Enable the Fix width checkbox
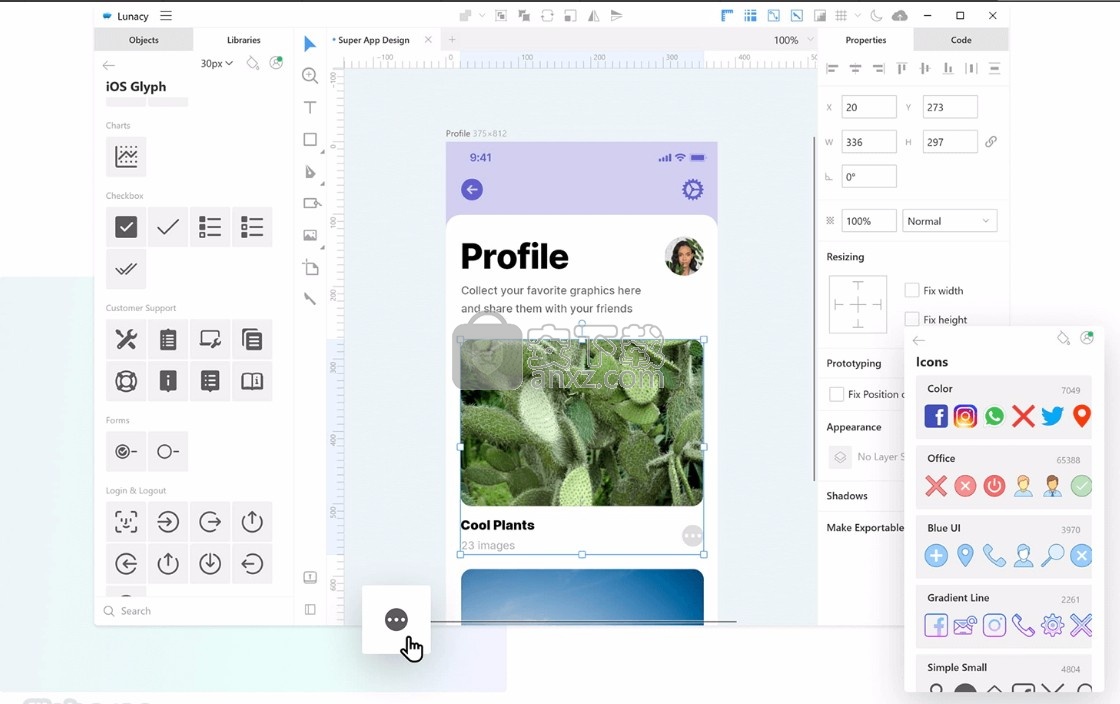1120x704 pixels. click(x=912, y=290)
